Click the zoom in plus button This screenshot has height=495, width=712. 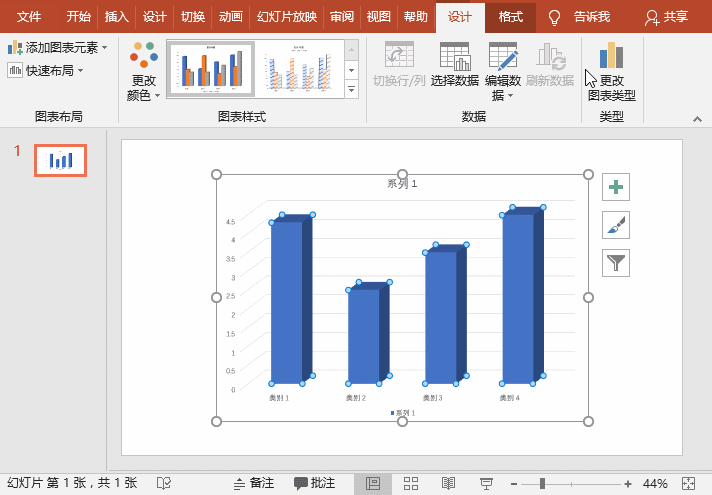tap(628, 484)
